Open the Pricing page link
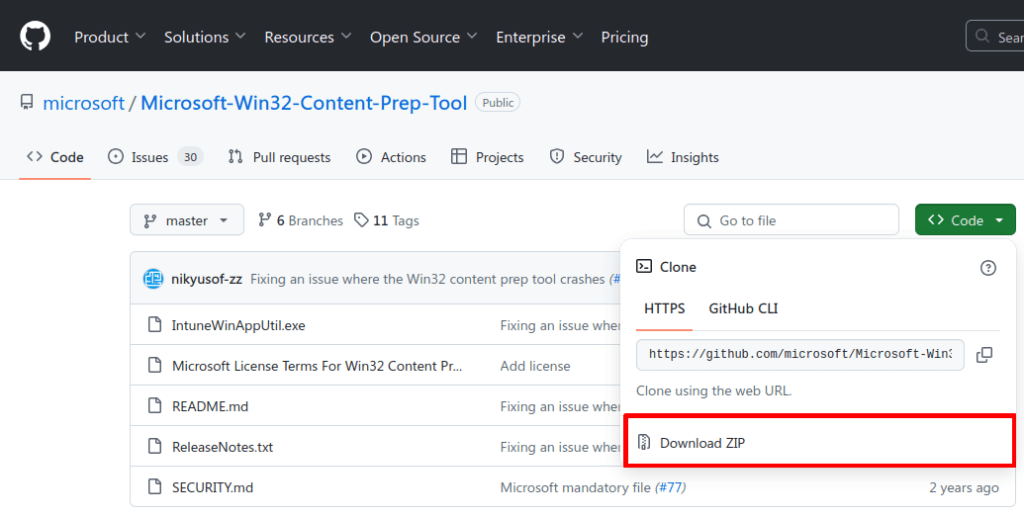Screen dimensions: 1024x518 [x=624, y=37]
